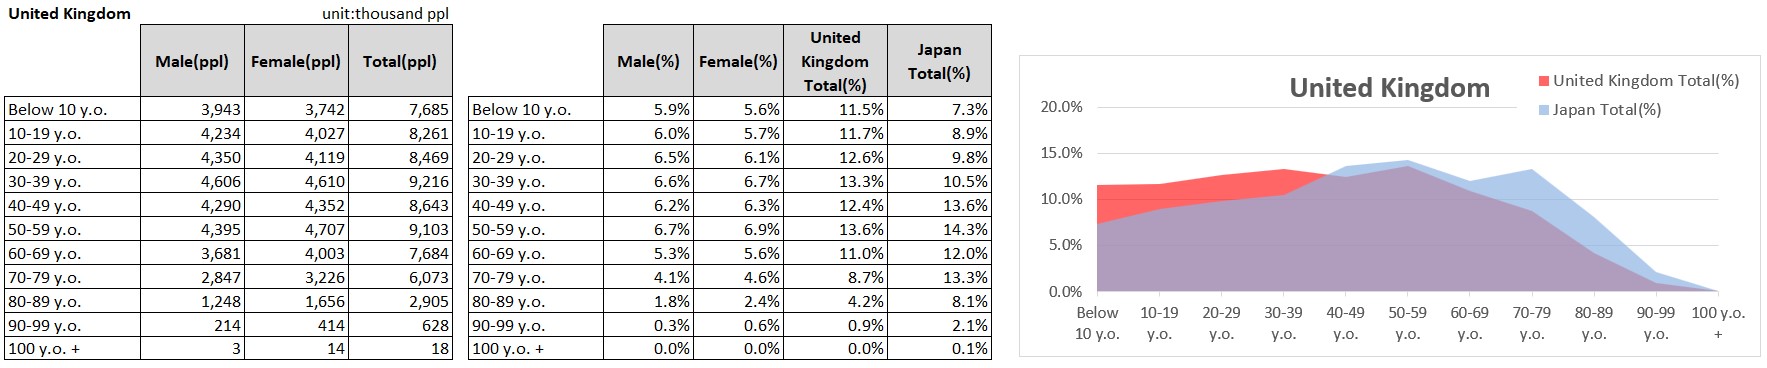Viewport: 1767px width, 368px height.
Task: Click the 20.0% axis label on chart
Action: [1061, 107]
